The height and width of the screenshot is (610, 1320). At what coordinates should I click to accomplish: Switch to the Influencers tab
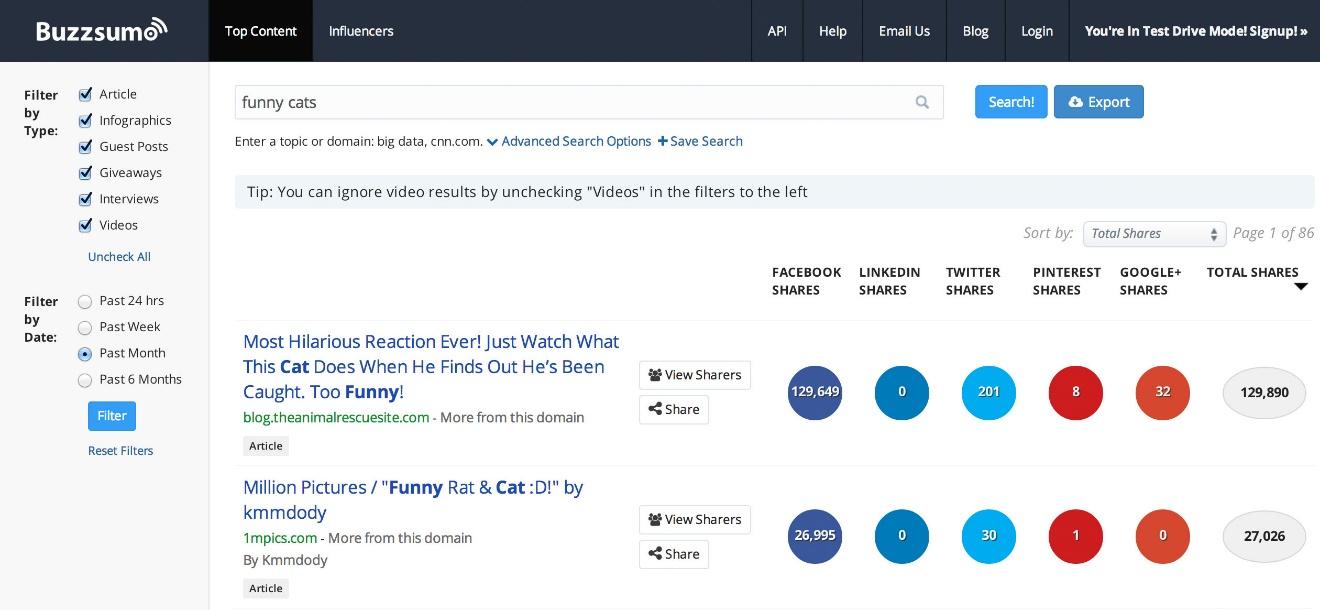(361, 31)
